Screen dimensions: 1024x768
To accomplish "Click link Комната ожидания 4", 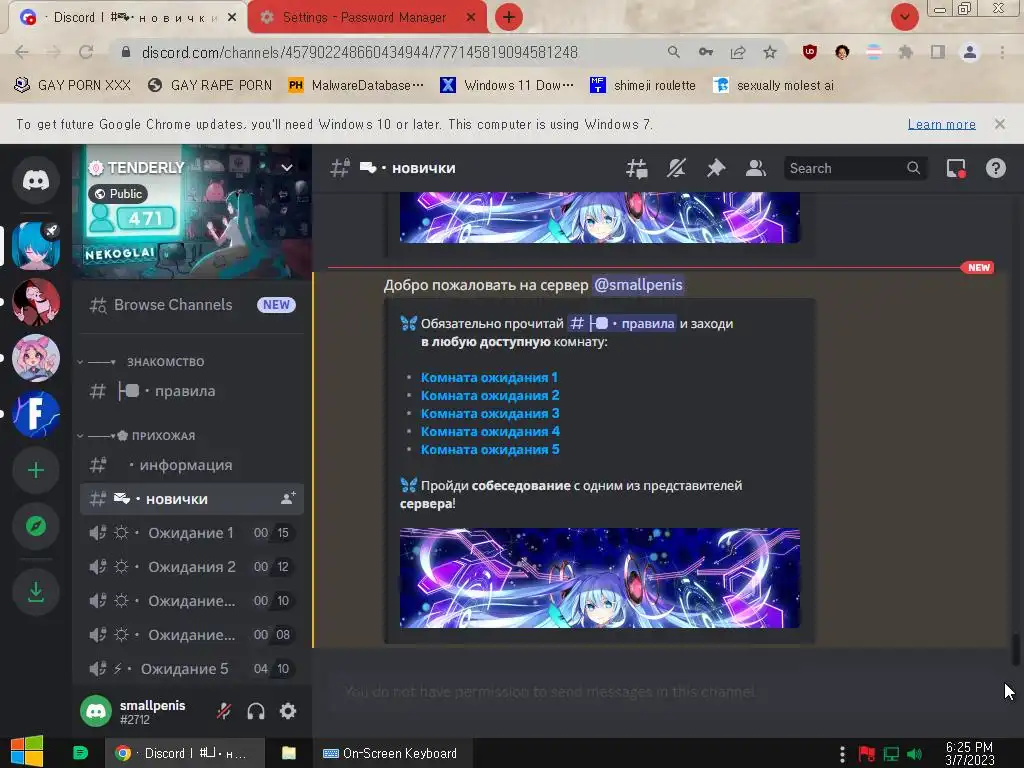I will (490, 432).
